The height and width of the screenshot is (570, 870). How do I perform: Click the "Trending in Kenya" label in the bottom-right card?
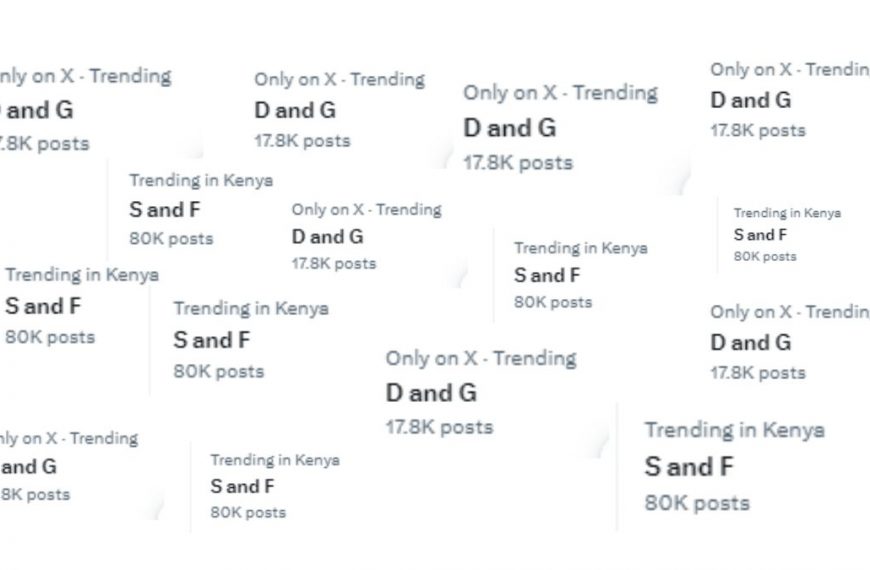pos(734,430)
